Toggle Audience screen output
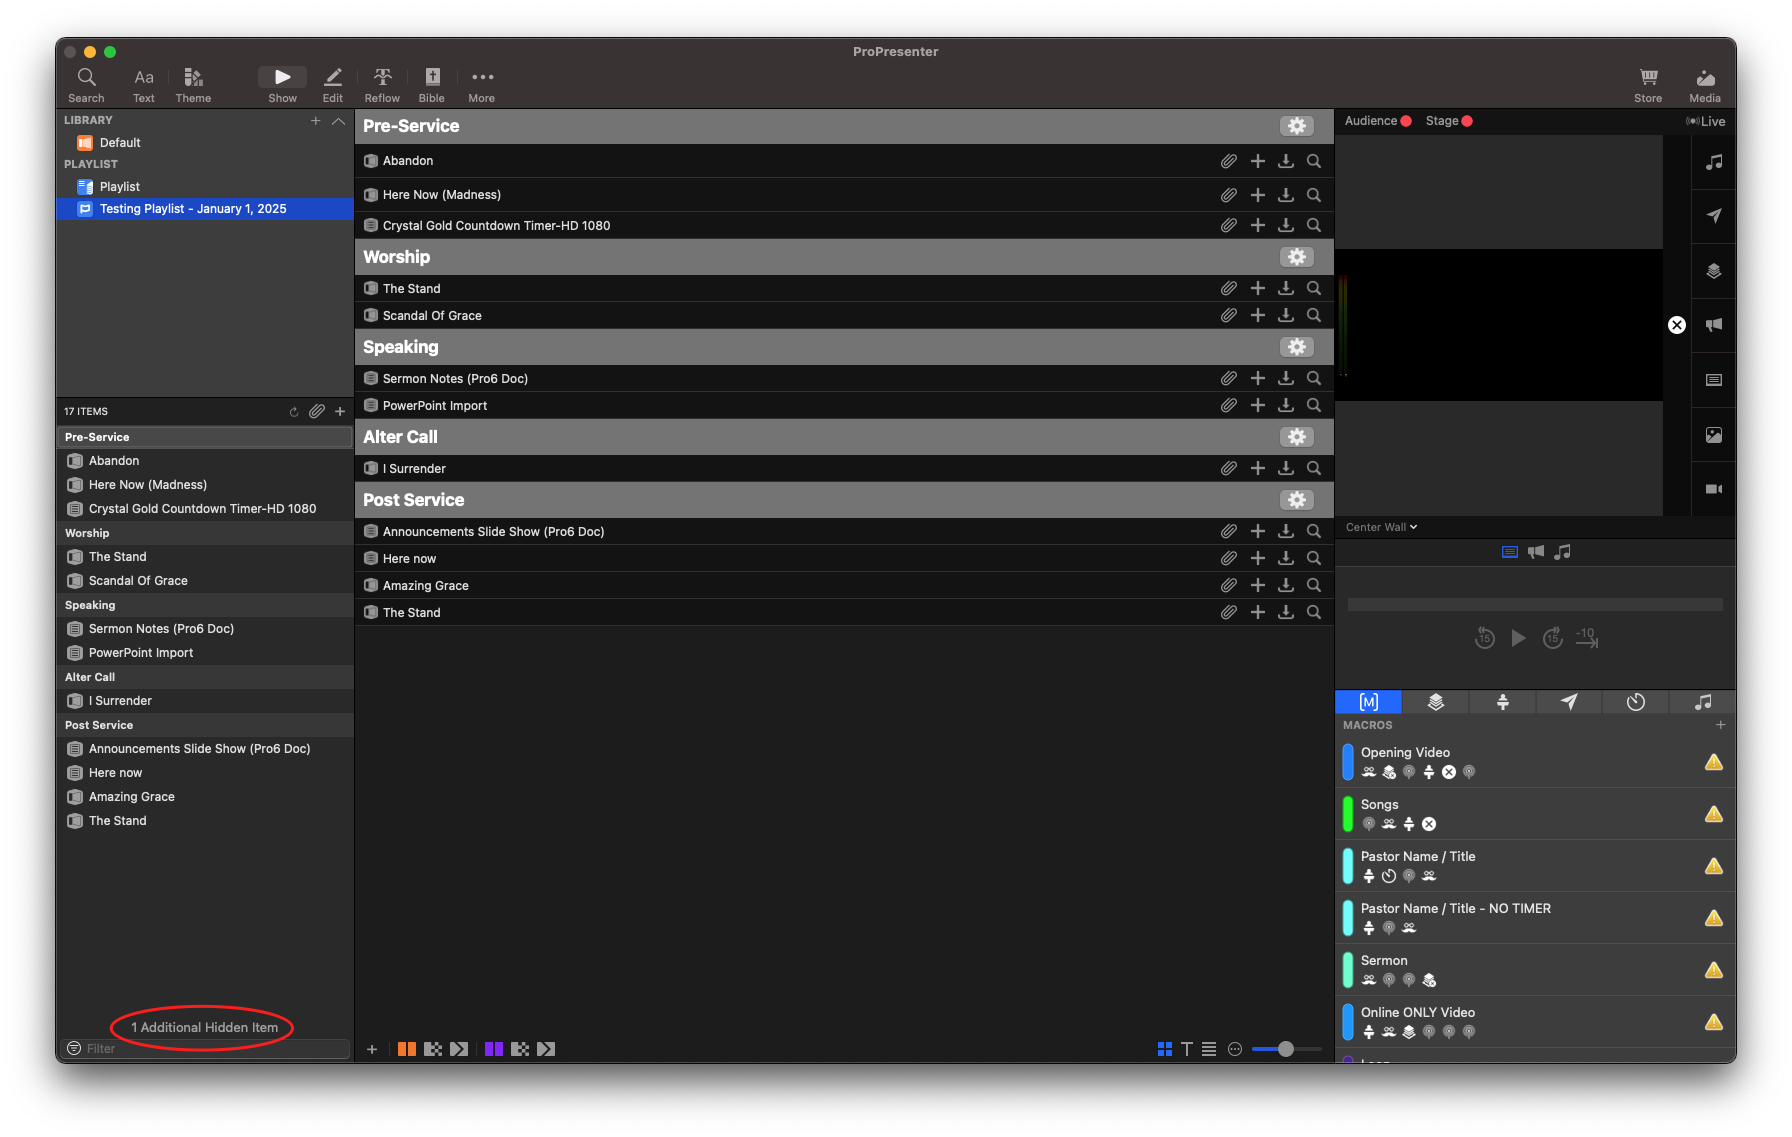 point(1378,121)
